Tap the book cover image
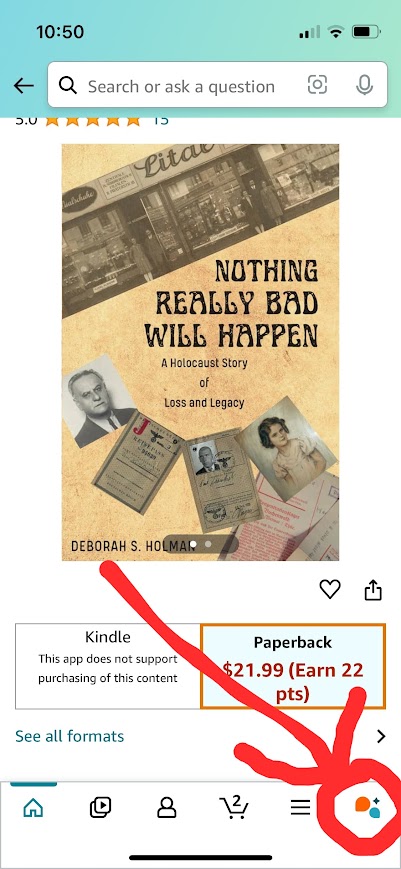The image size is (401, 869). [200, 352]
